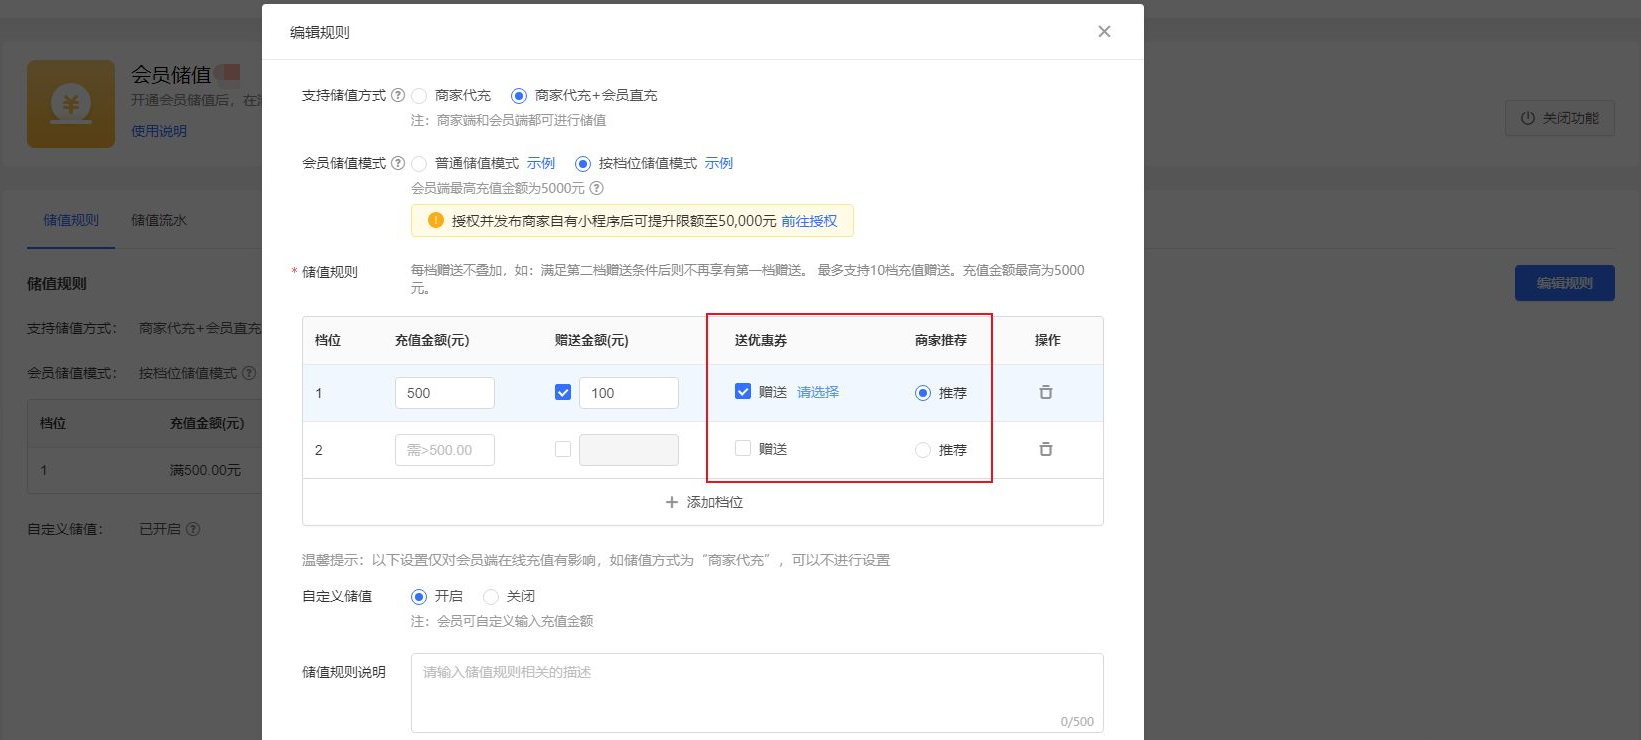Click 充值金额 field showing 500
This screenshot has height=740, width=1641.
pyautogui.click(x=445, y=393)
